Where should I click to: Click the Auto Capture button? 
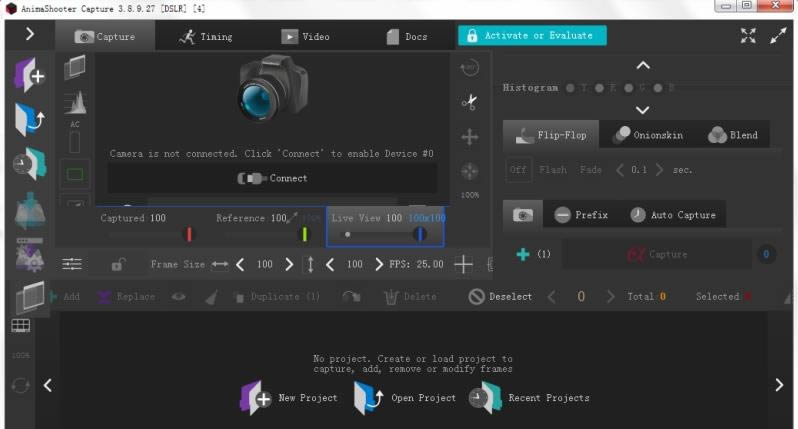(x=673, y=215)
